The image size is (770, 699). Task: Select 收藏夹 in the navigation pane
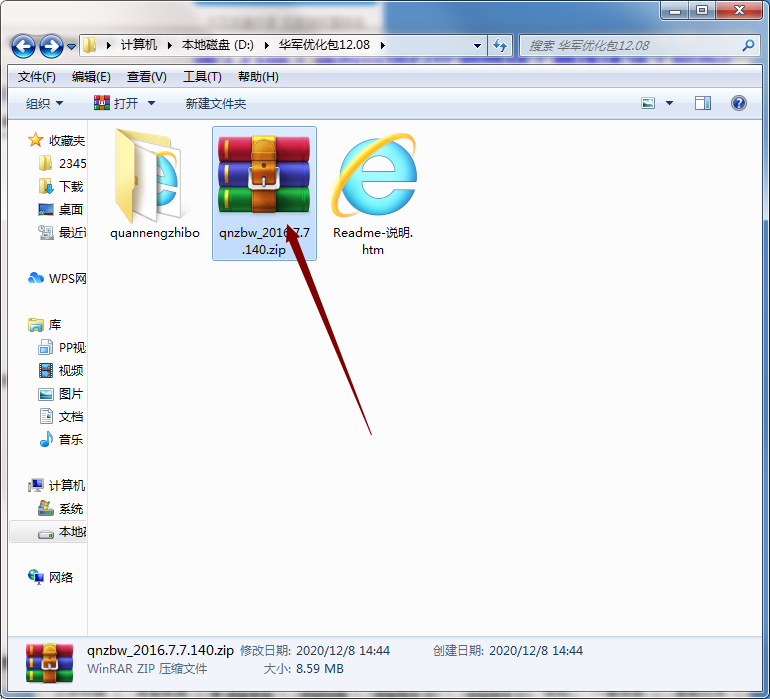pos(66,140)
